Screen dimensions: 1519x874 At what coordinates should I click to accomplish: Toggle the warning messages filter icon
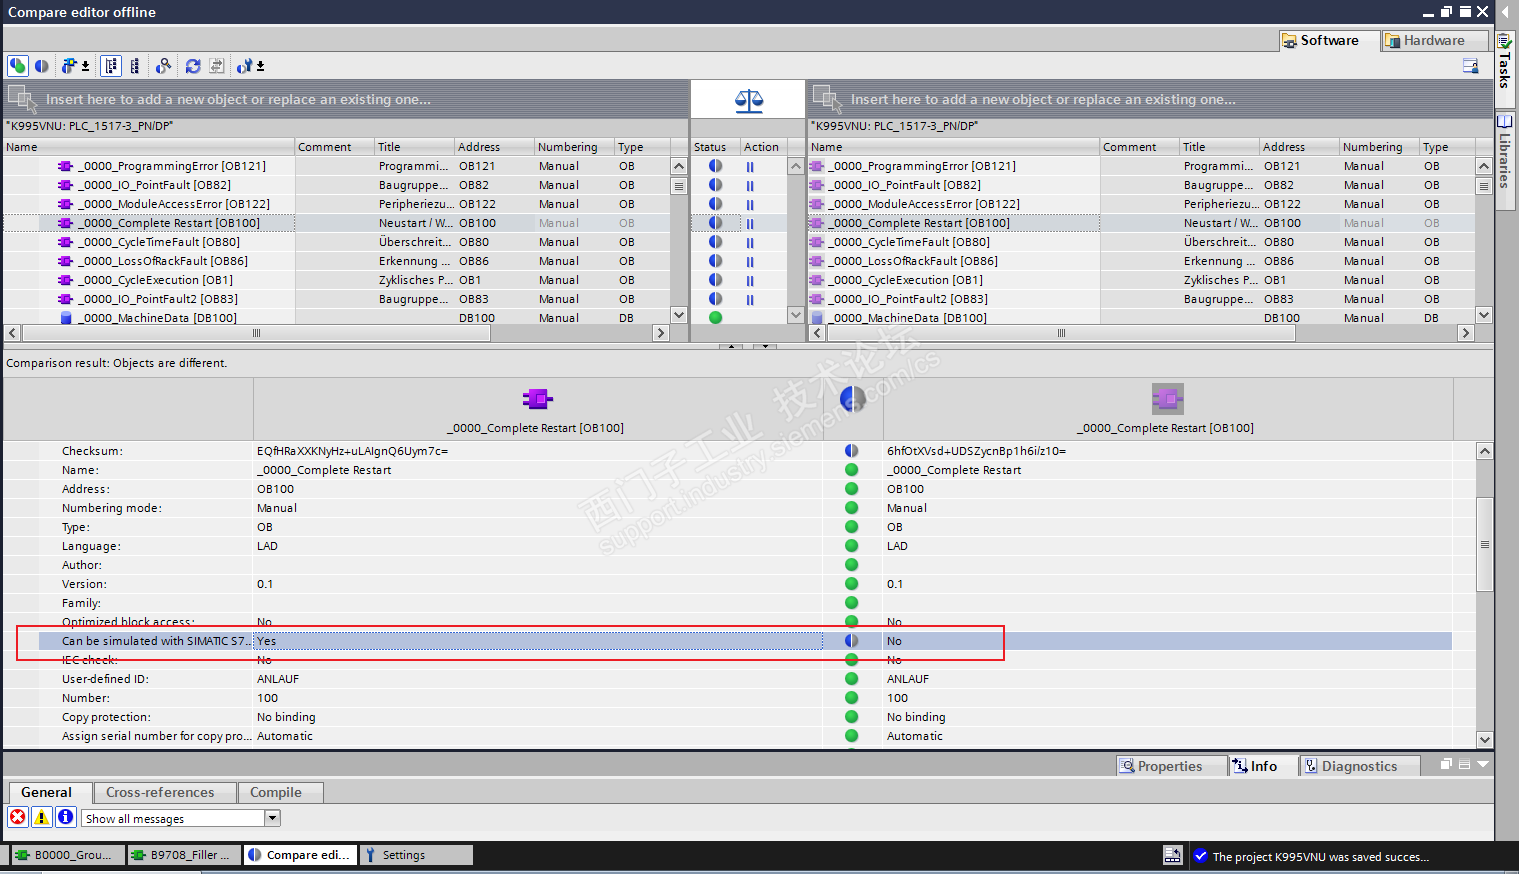(x=42, y=817)
